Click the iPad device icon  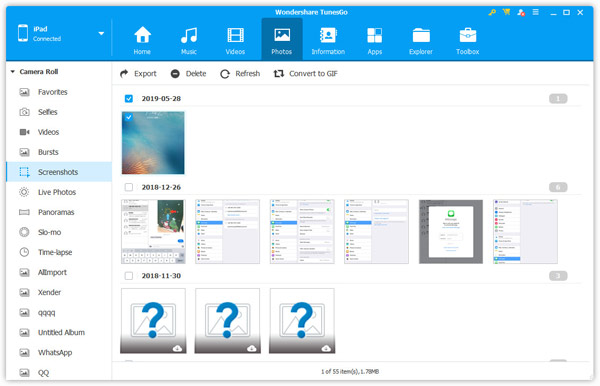click(23, 33)
